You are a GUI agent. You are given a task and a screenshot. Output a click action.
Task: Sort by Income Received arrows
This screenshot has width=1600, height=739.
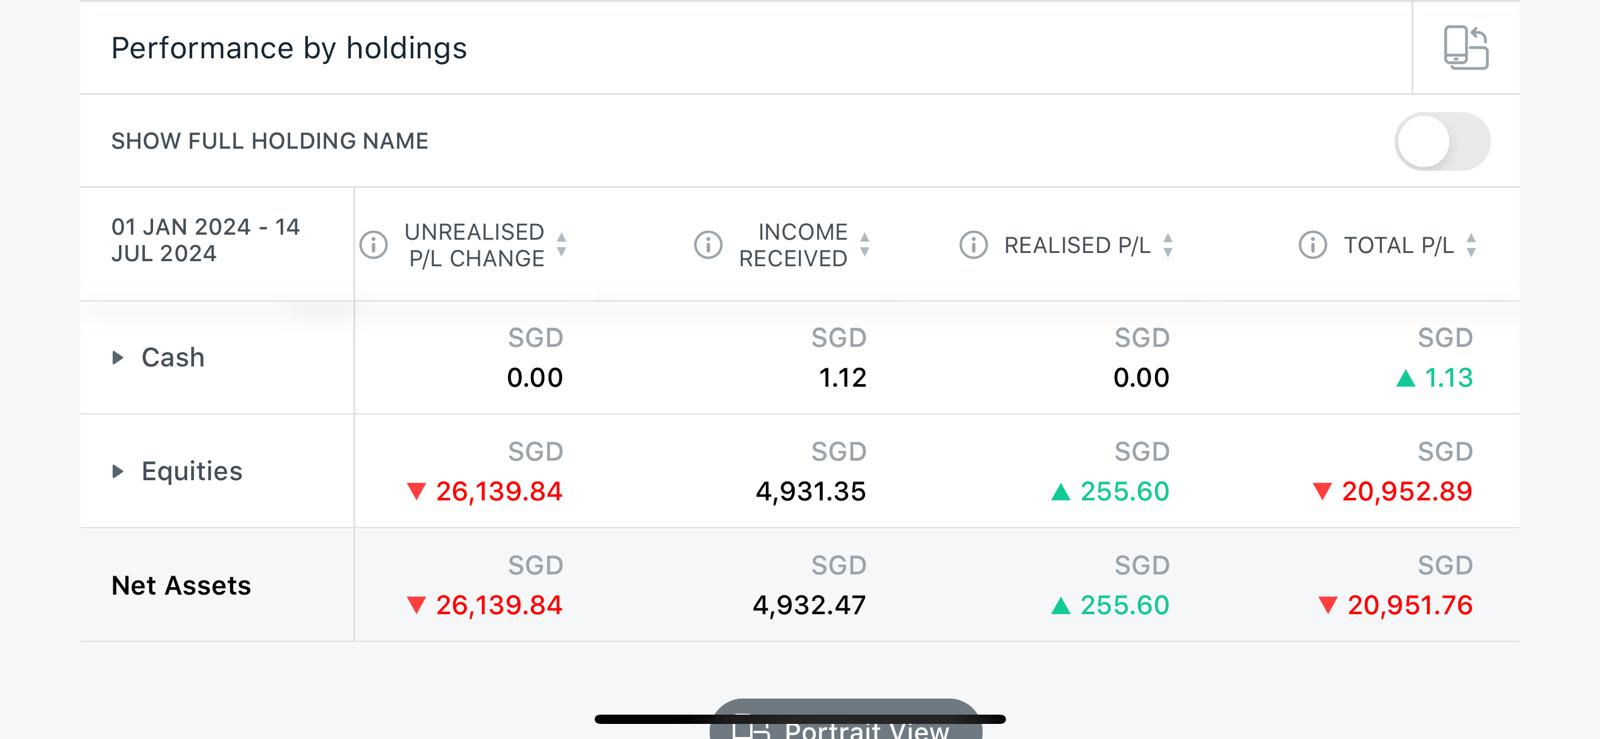click(865, 245)
